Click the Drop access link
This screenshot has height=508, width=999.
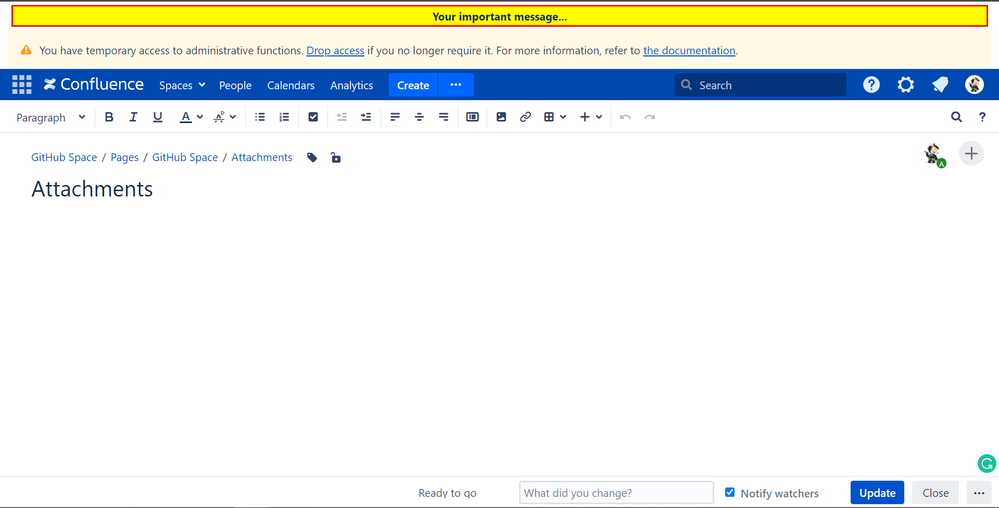click(335, 50)
